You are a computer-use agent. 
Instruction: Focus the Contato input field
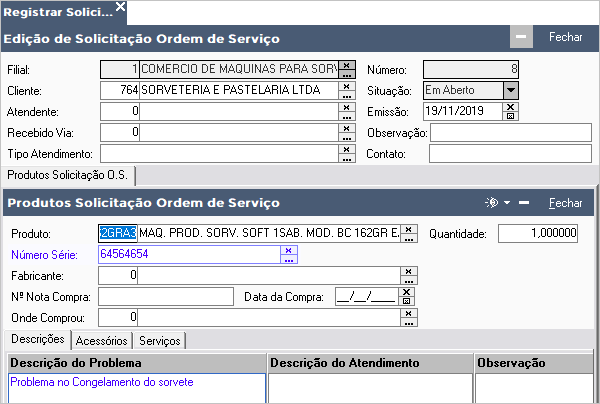click(510, 154)
